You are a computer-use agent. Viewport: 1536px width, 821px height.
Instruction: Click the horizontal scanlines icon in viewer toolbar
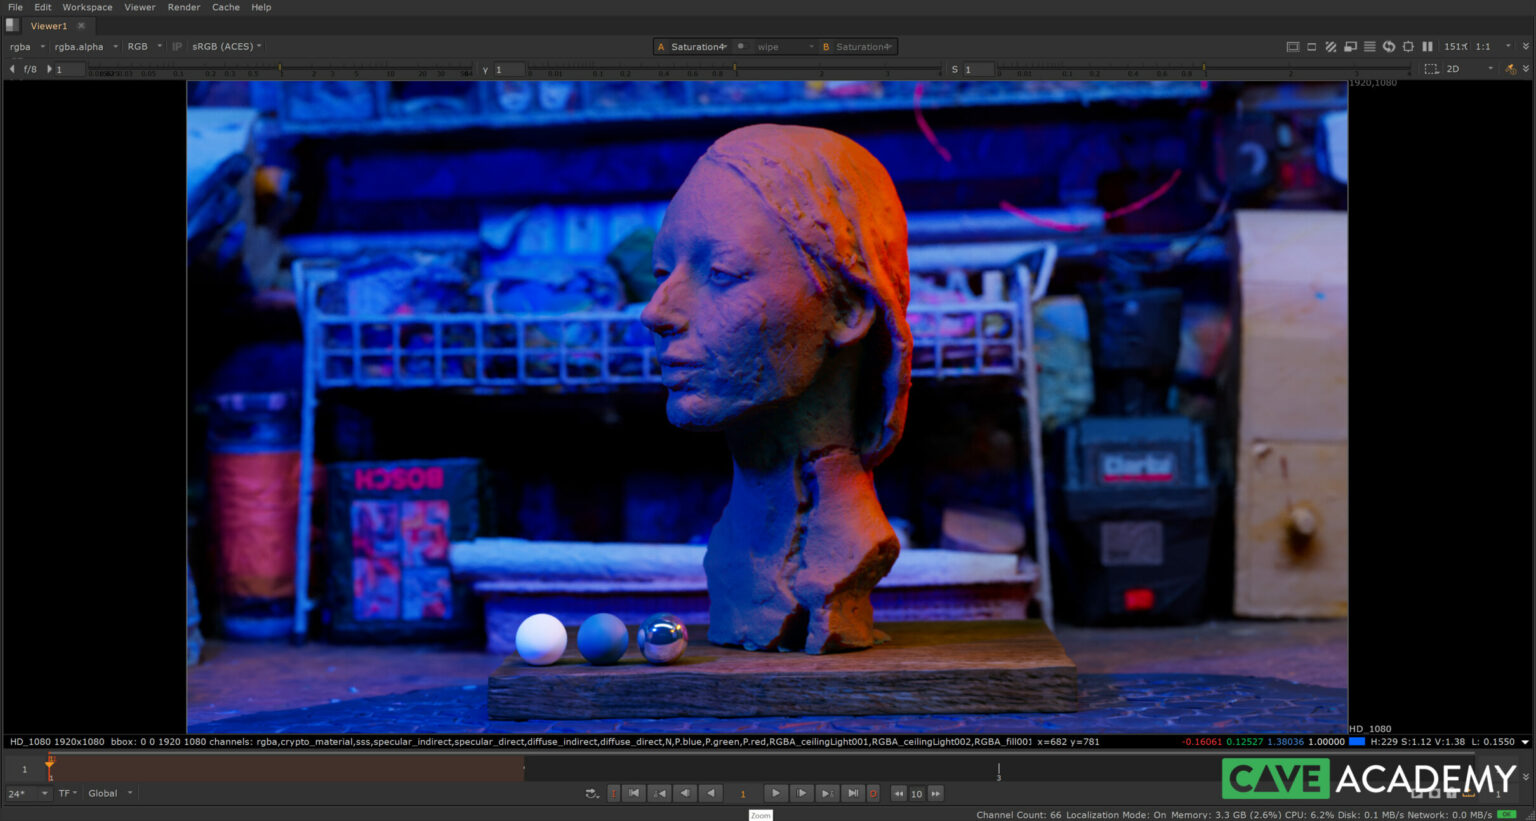1370,47
